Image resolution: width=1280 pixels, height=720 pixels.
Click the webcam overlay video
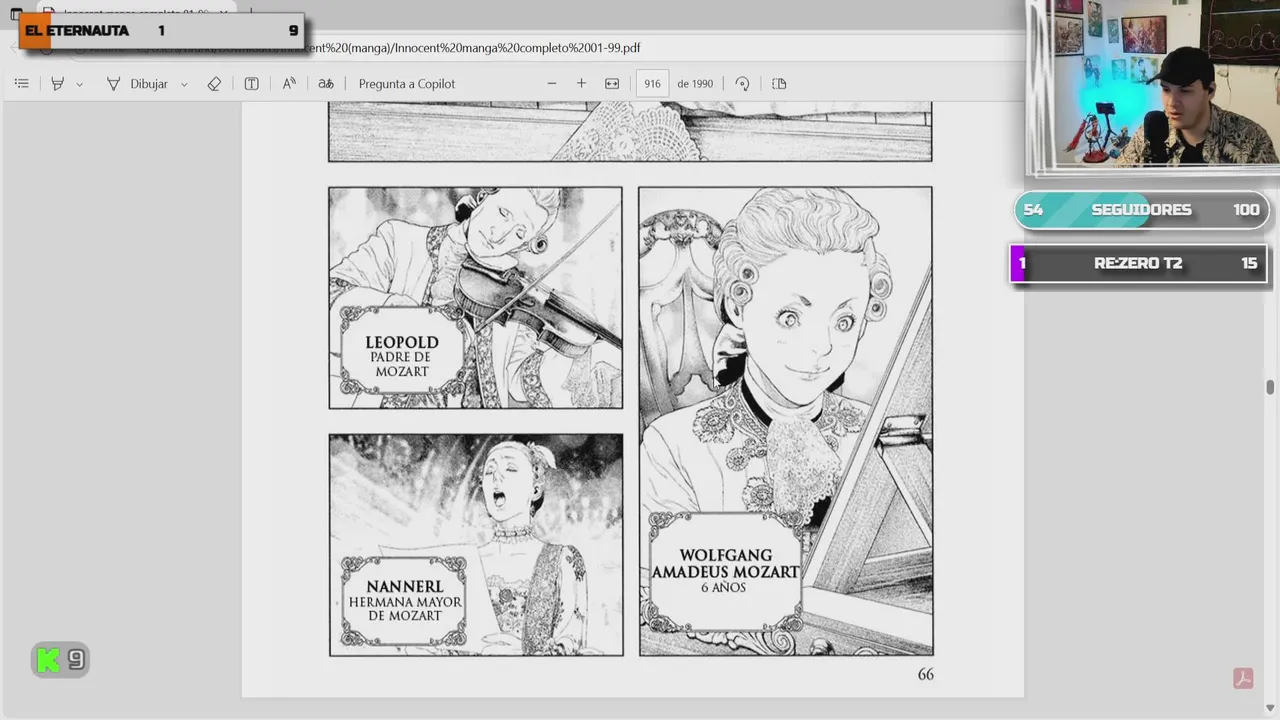1152,85
